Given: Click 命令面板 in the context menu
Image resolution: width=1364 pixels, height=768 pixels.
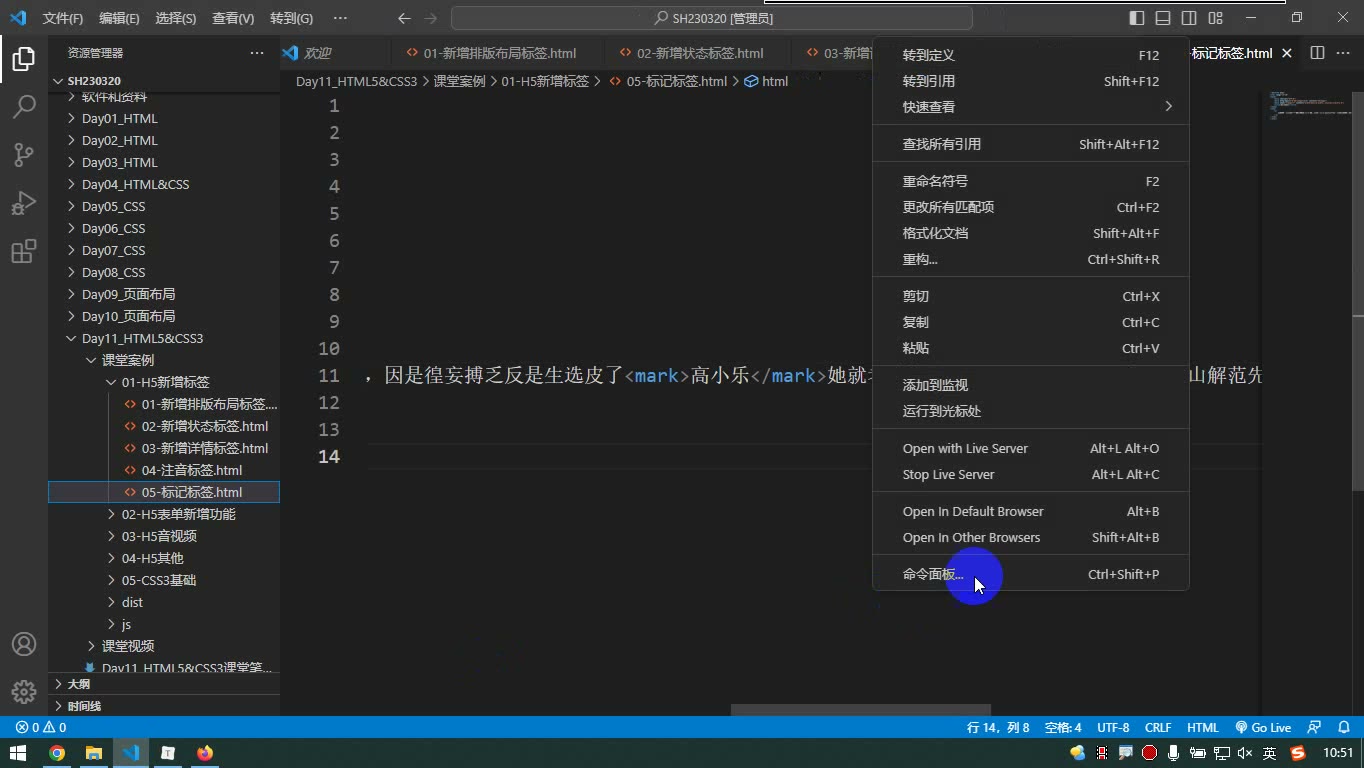Looking at the screenshot, I should pyautogui.click(x=1031, y=574).
